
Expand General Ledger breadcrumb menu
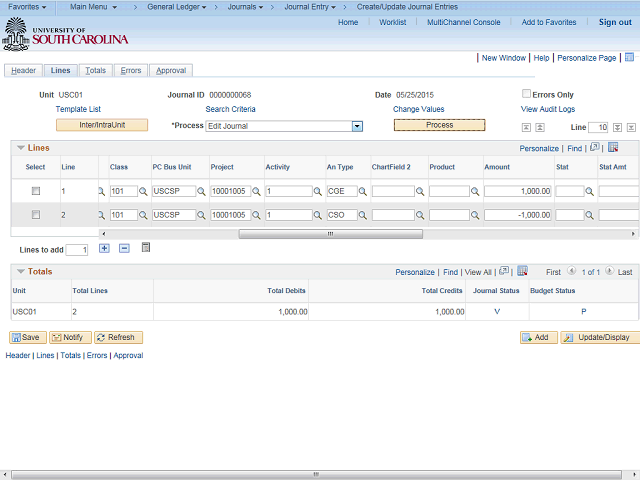coord(177,7)
